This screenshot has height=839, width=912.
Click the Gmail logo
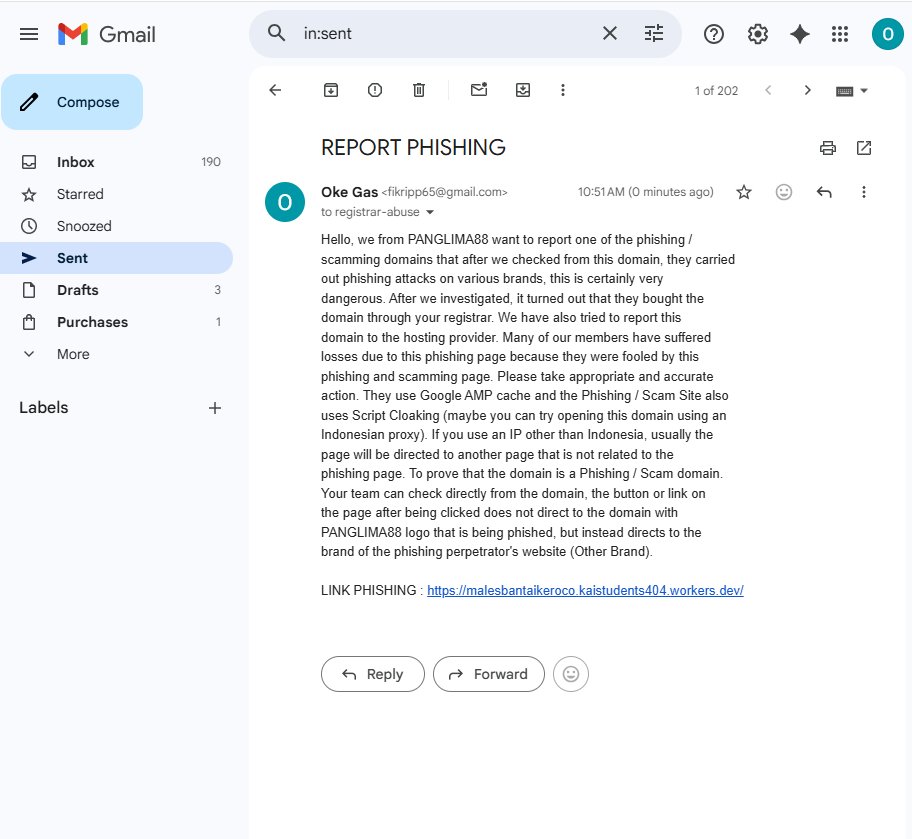(107, 34)
